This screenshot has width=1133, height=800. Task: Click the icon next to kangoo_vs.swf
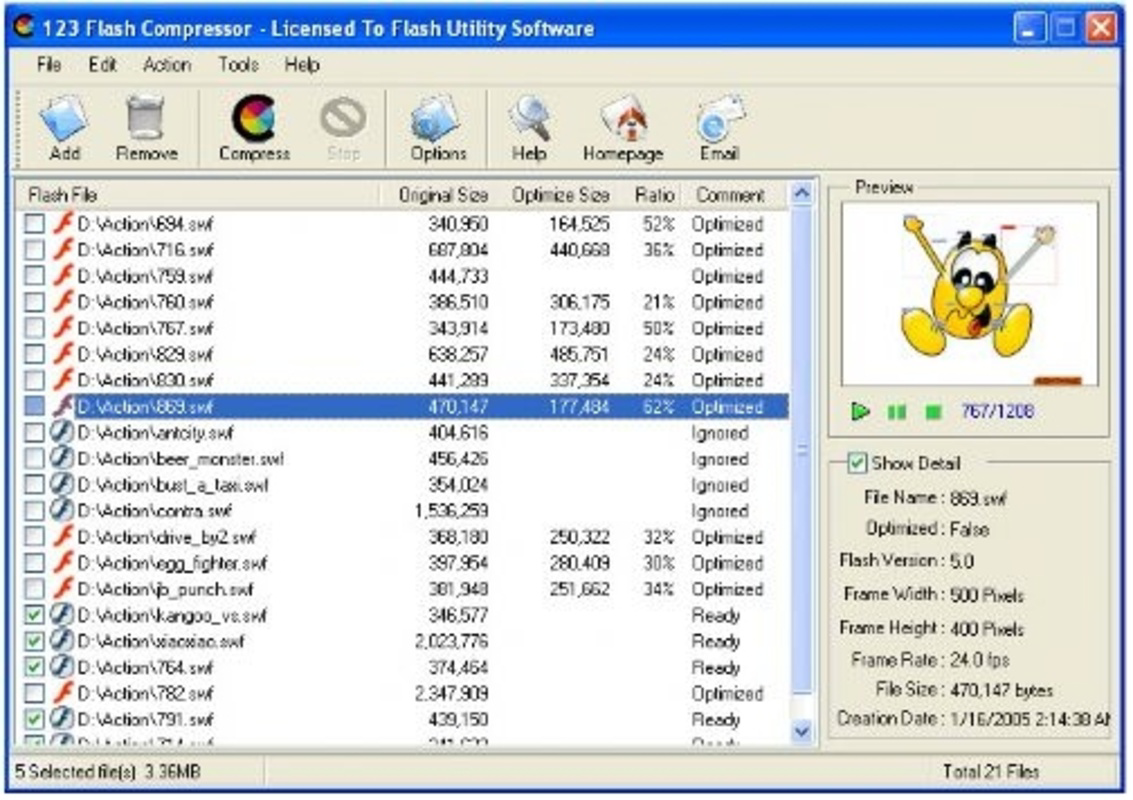[62, 614]
